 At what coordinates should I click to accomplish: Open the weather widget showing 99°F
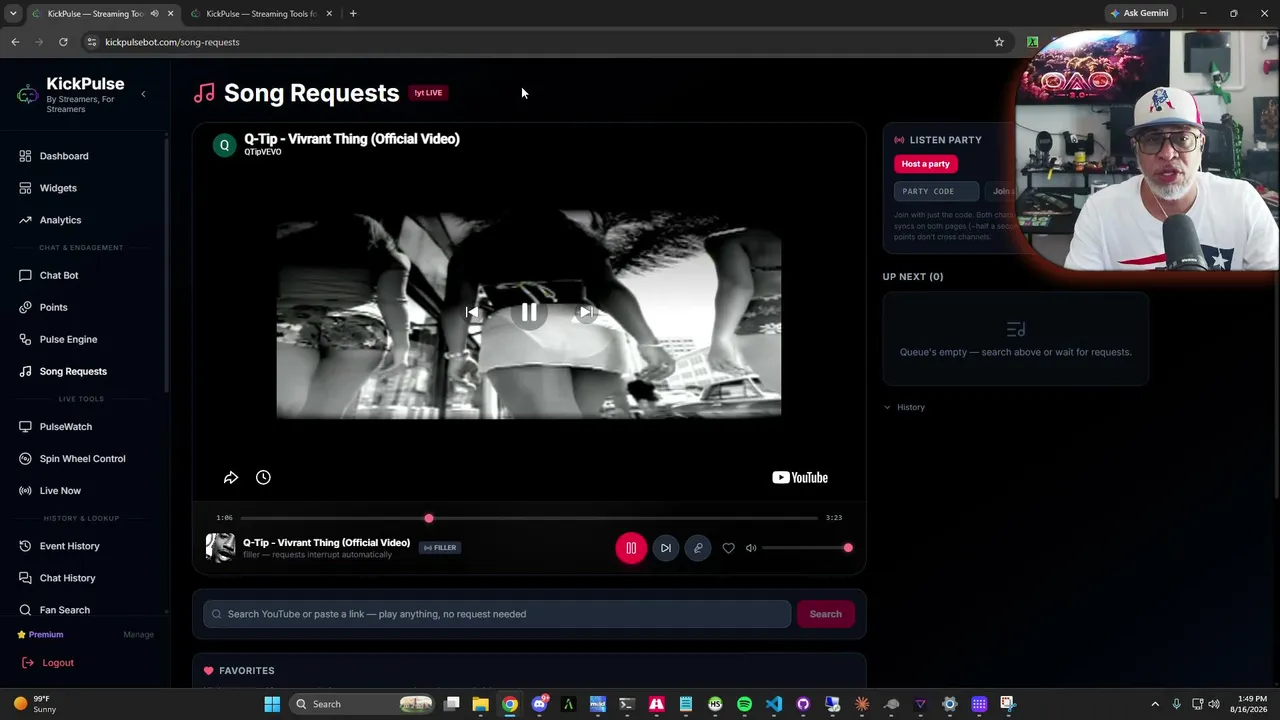click(35, 704)
